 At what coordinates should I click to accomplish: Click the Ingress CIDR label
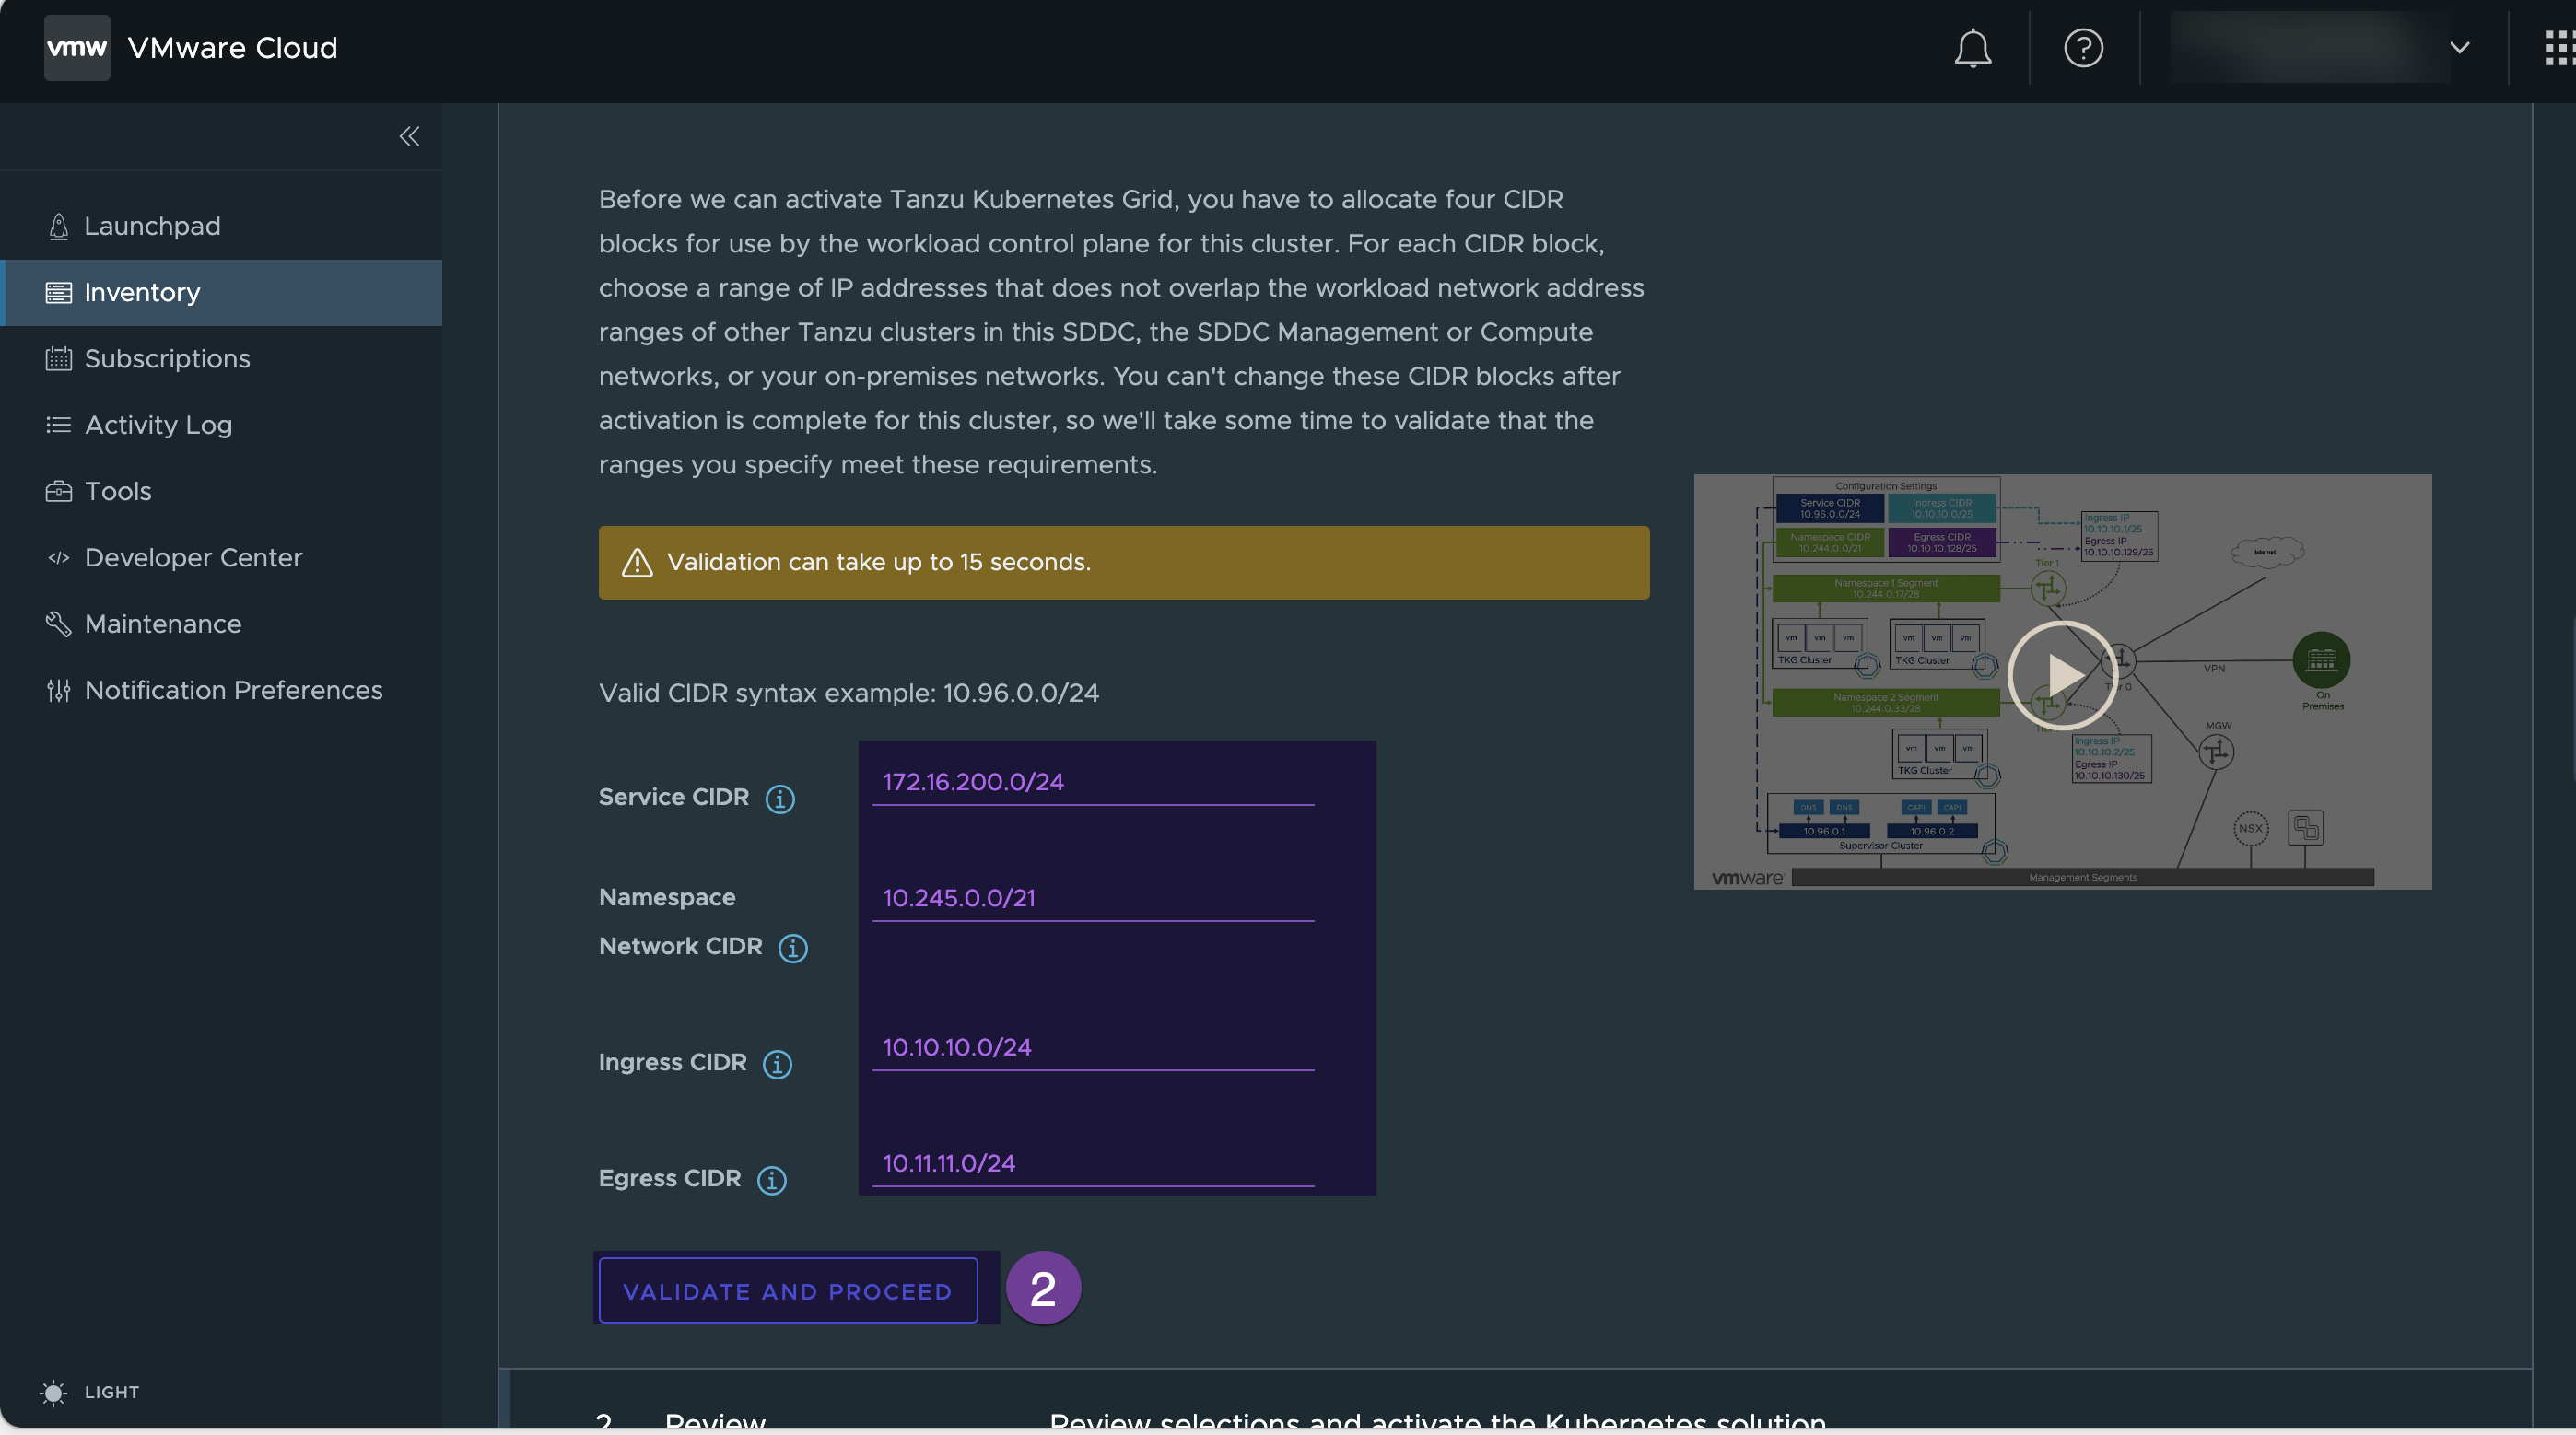click(673, 1062)
